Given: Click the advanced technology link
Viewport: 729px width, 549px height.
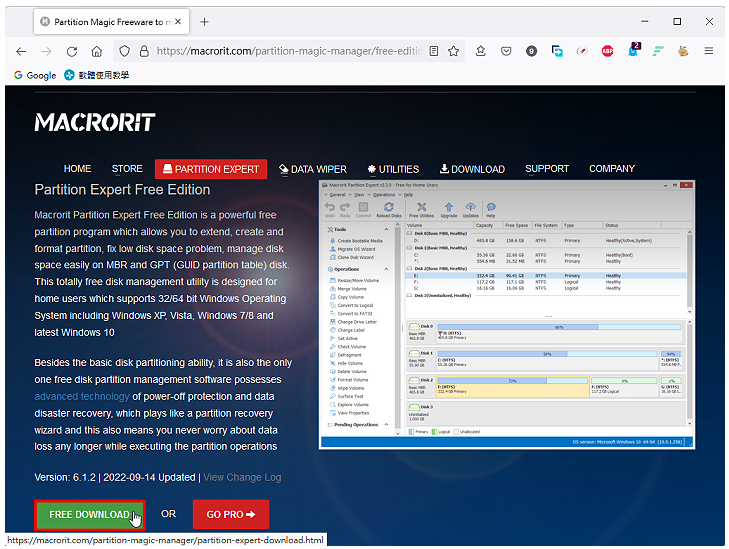Looking at the screenshot, I should coord(82,397).
